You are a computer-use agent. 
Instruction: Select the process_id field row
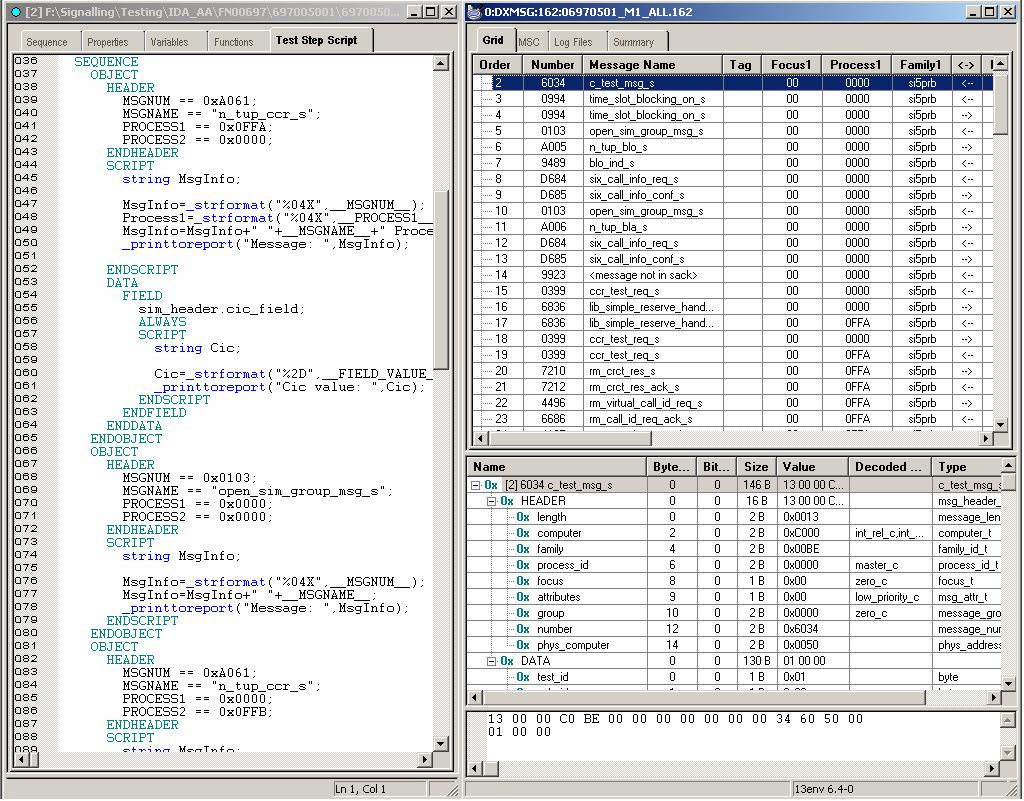[x=734, y=565]
